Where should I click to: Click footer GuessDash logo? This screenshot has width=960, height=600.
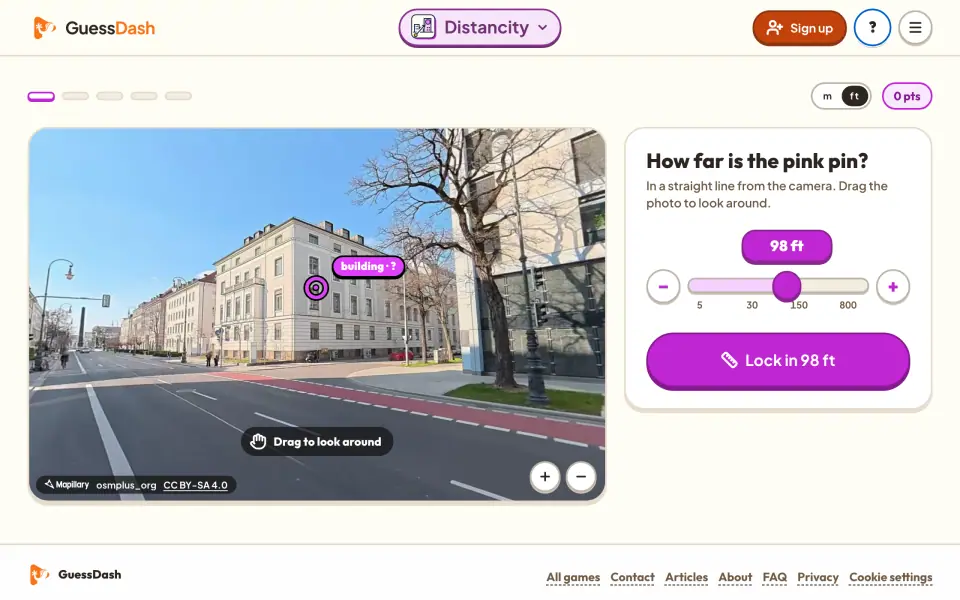[75, 574]
